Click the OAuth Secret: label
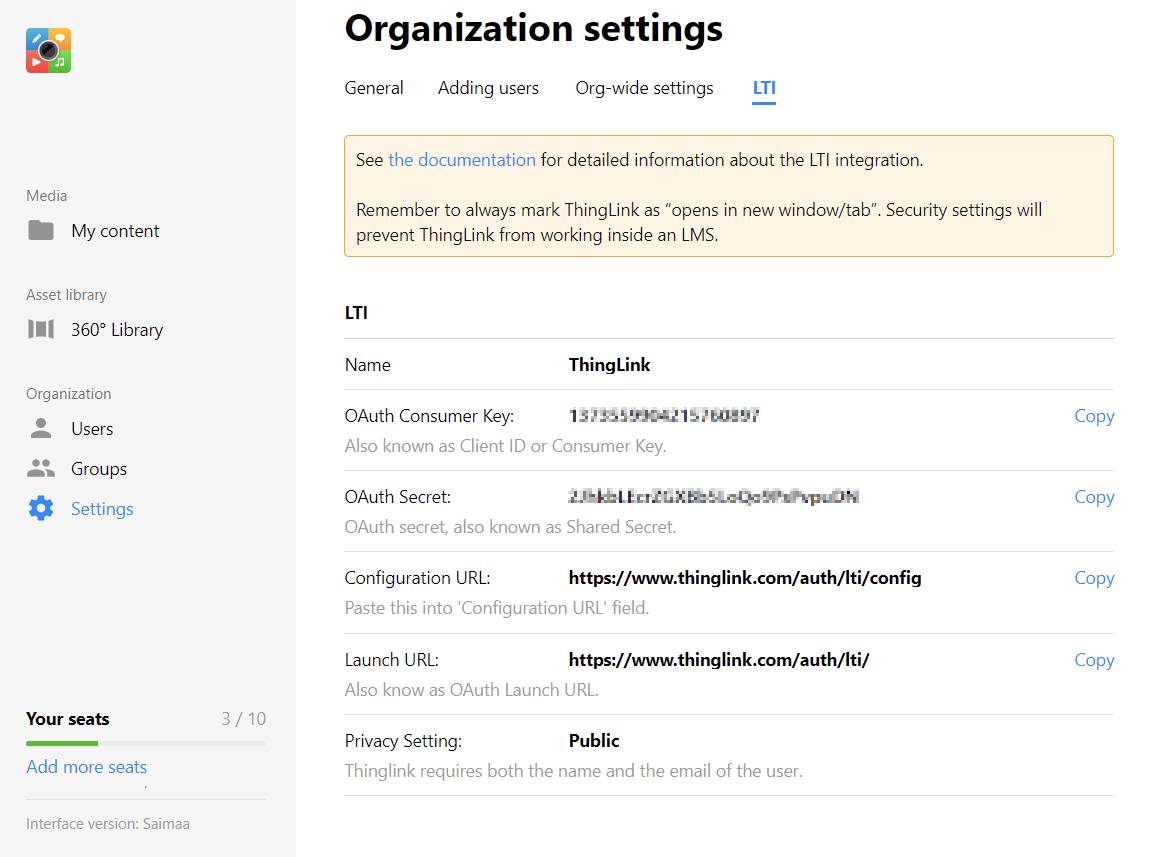The image size is (1157, 857). [398, 497]
